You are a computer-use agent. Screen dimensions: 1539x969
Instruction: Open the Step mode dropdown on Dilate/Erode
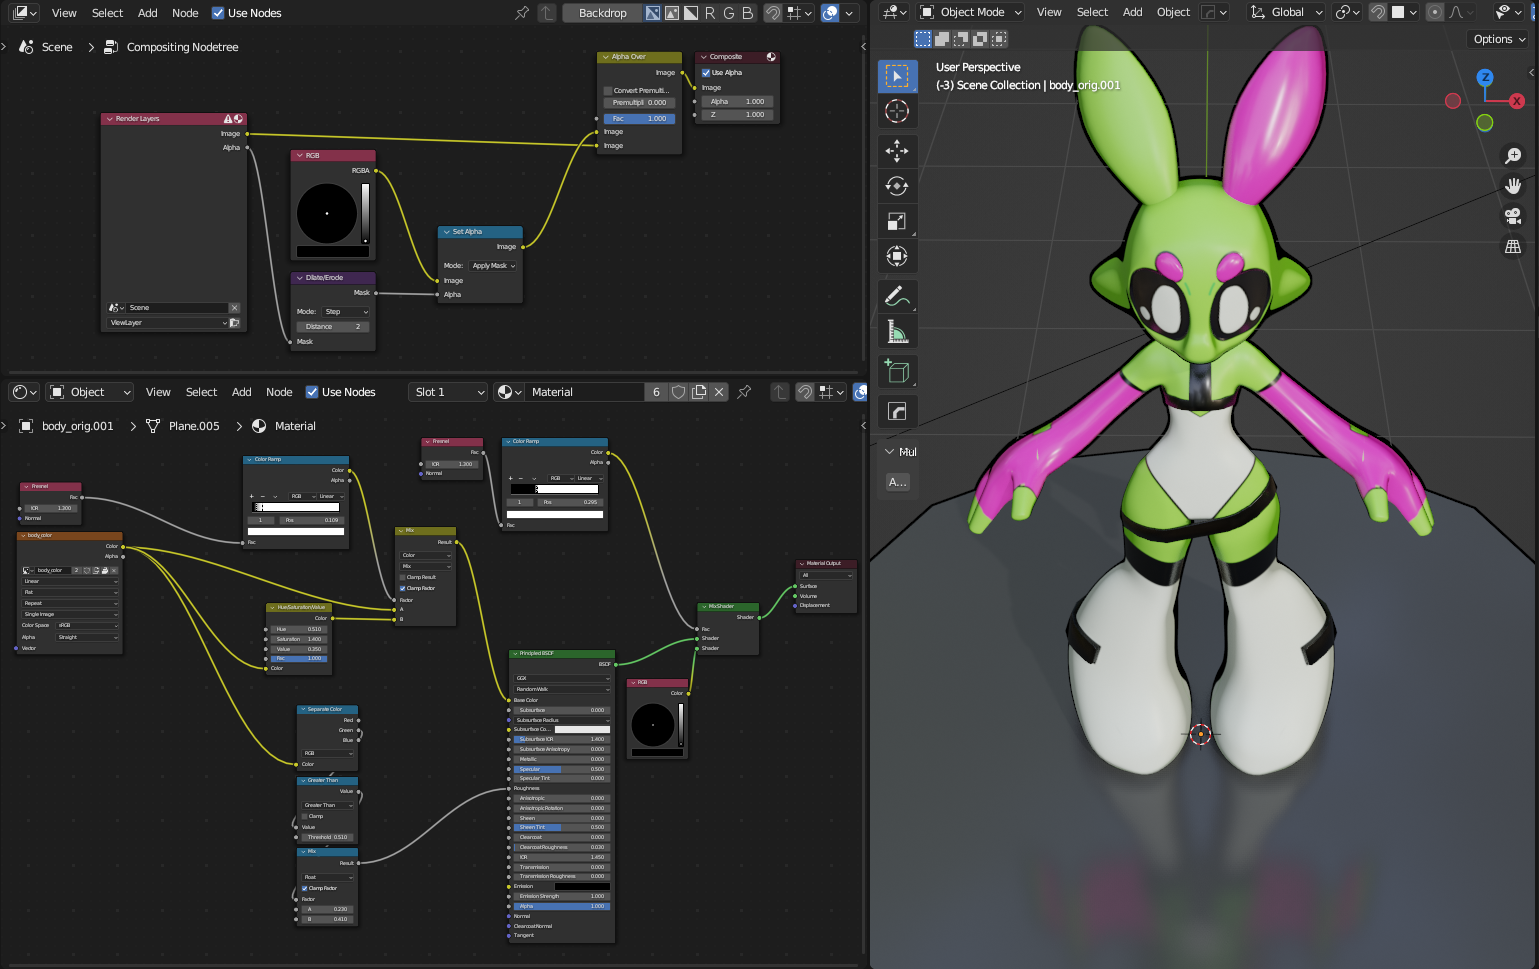(346, 312)
